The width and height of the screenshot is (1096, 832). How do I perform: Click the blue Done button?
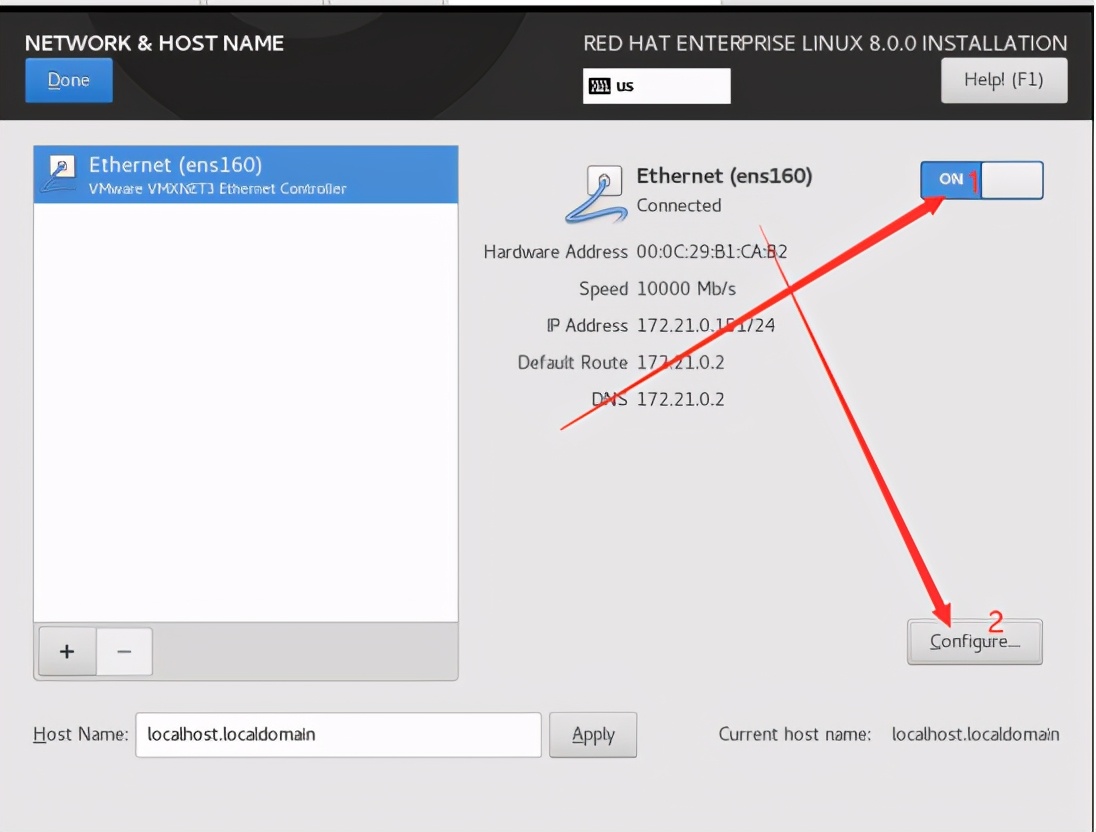click(x=68, y=80)
